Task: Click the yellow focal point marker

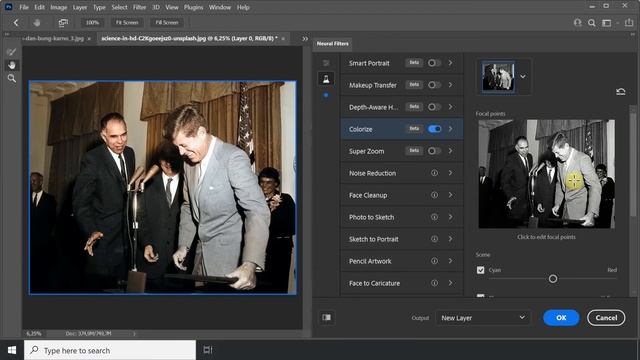Action: tap(573, 180)
